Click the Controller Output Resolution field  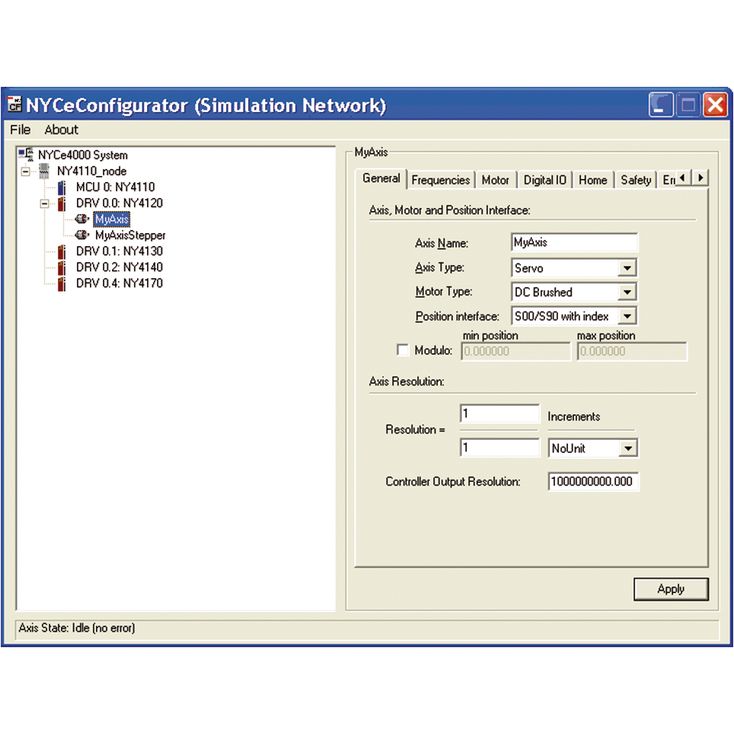pyautogui.click(x=593, y=482)
